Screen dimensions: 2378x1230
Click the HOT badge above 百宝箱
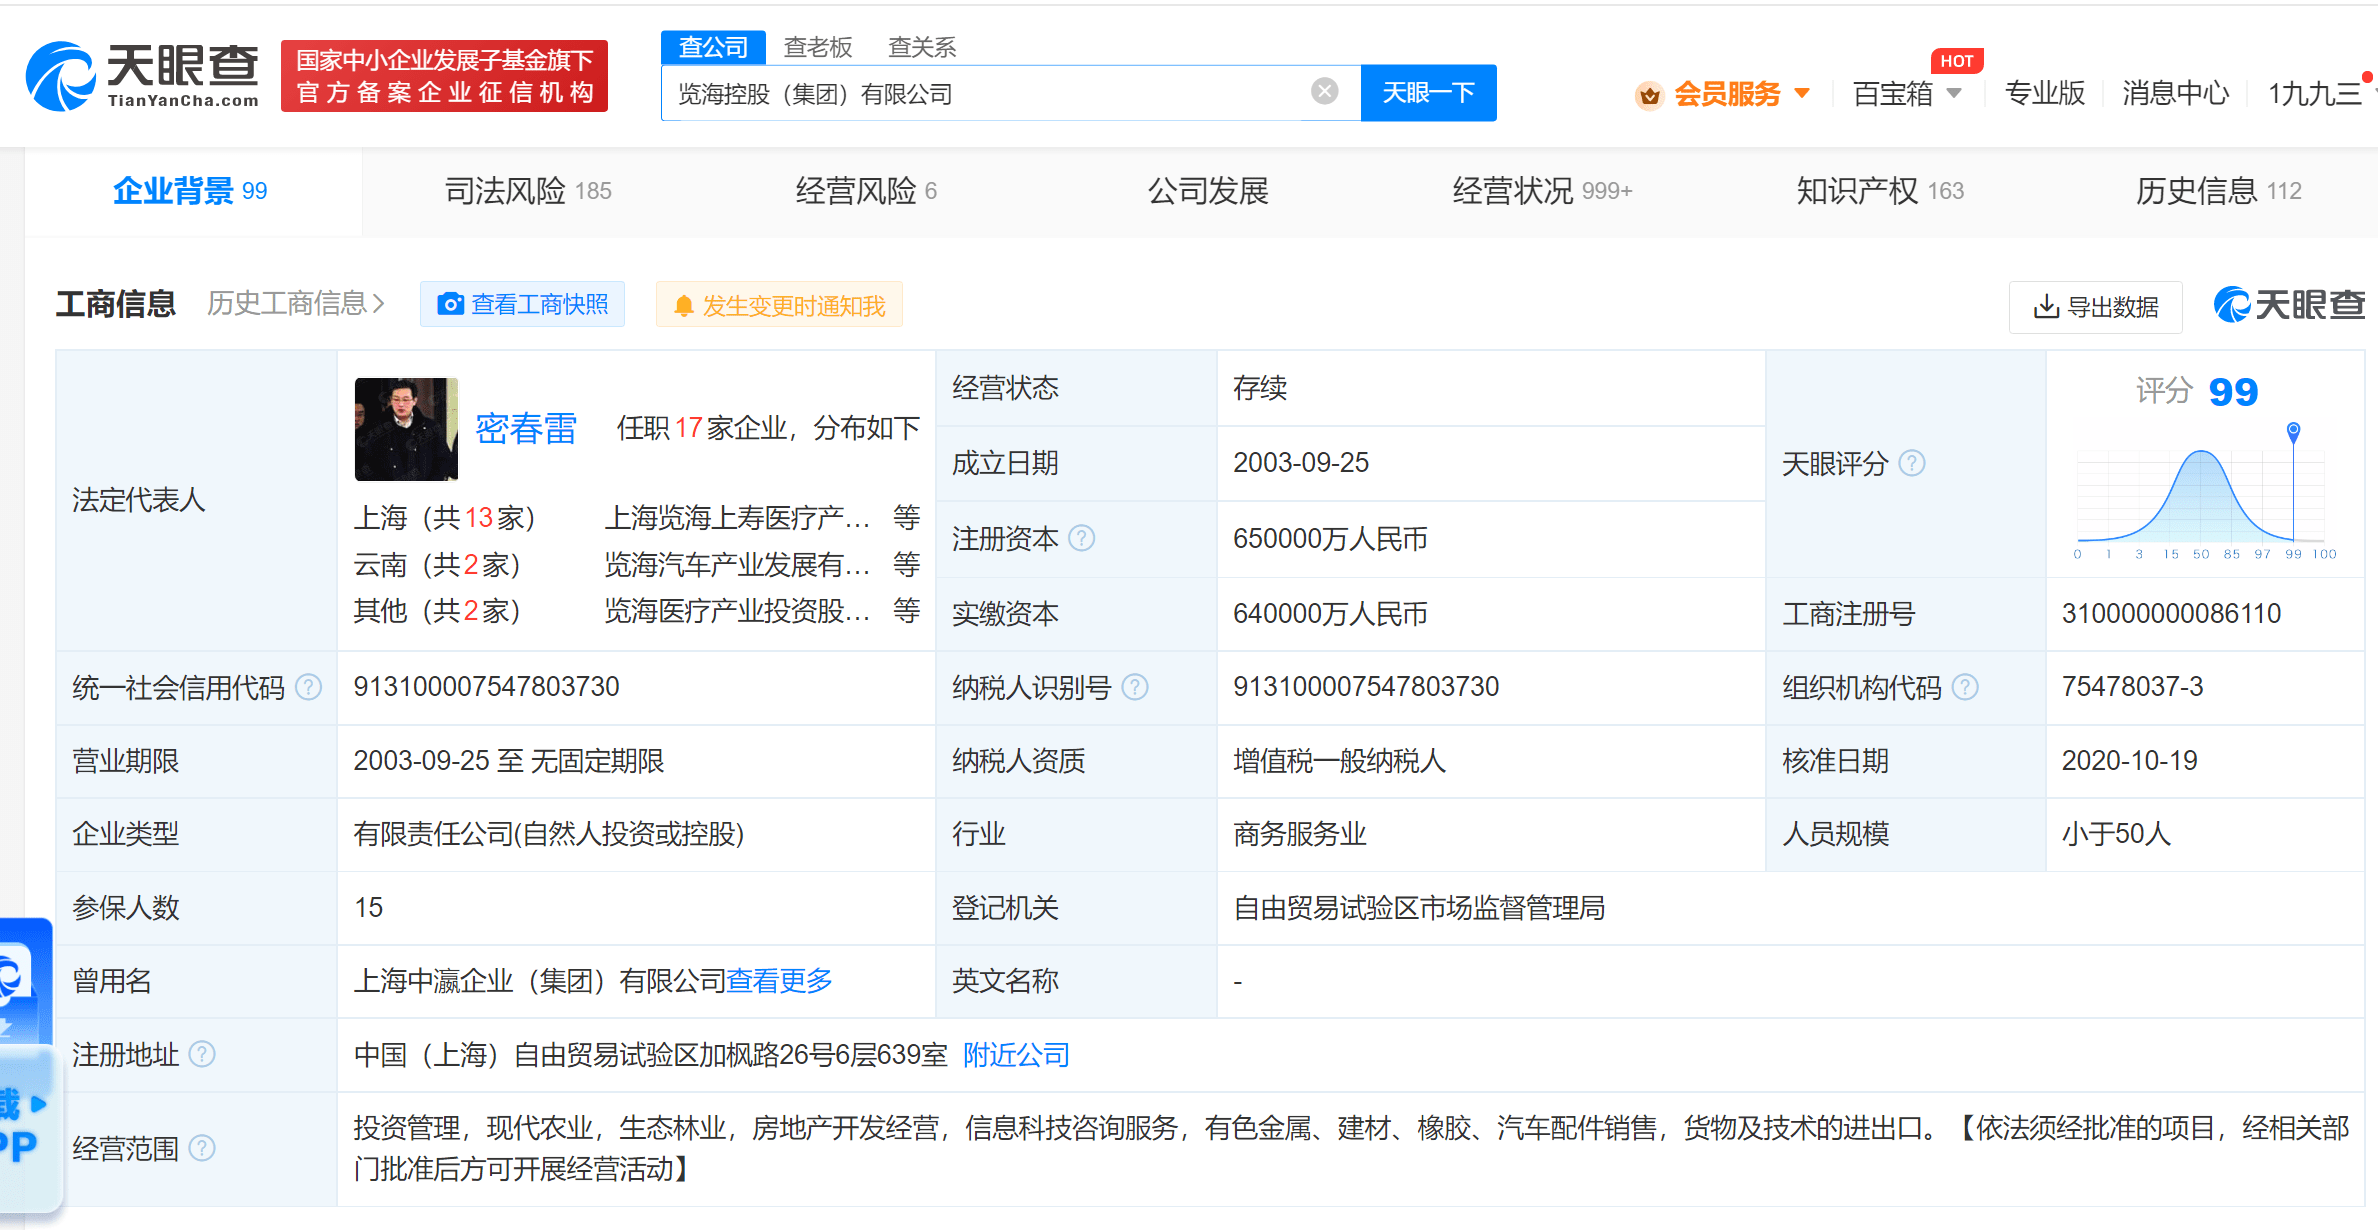pos(1957,61)
